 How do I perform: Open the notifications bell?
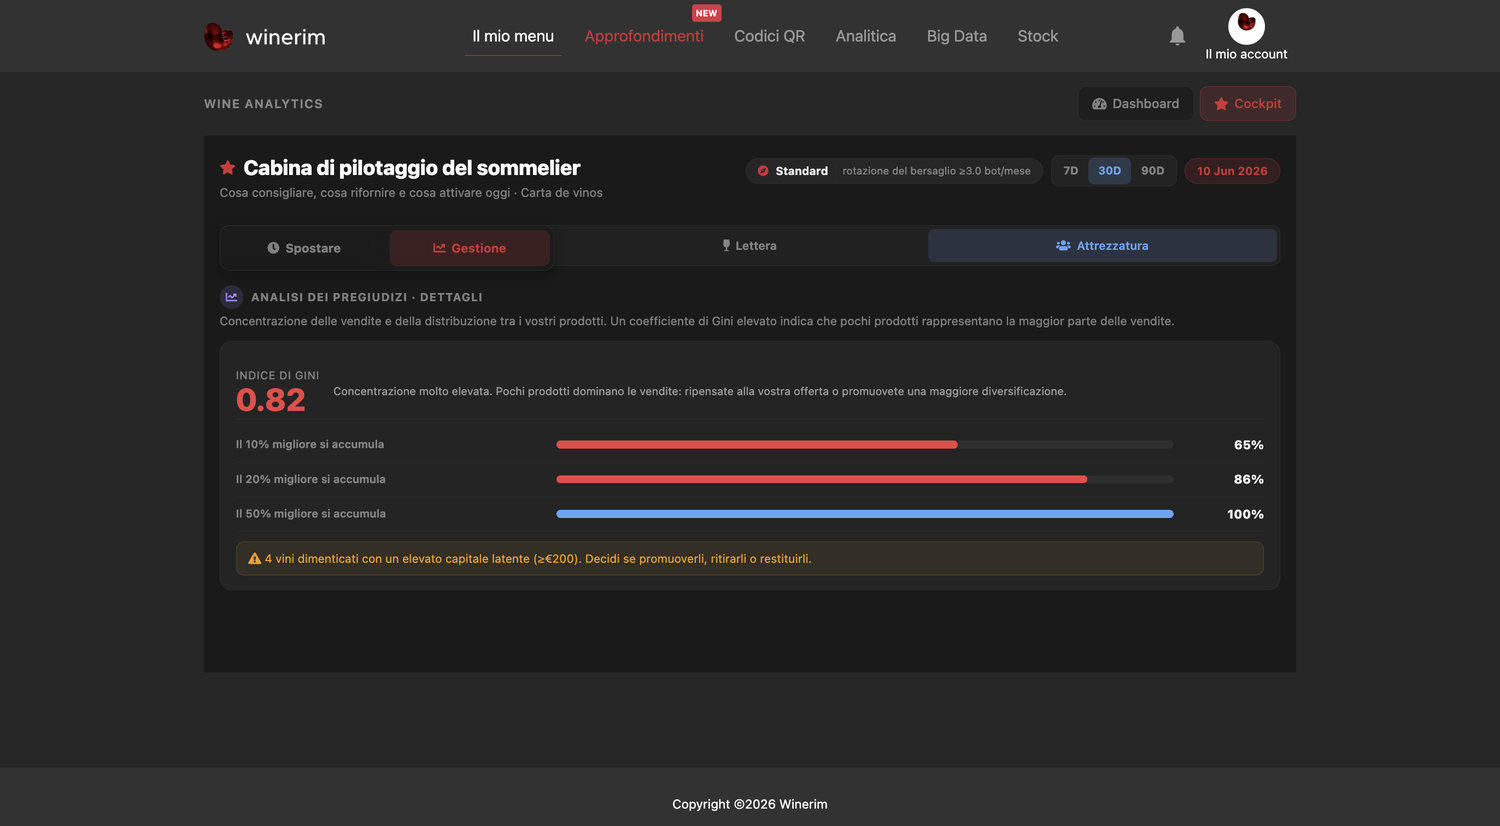[x=1177, y=36]
